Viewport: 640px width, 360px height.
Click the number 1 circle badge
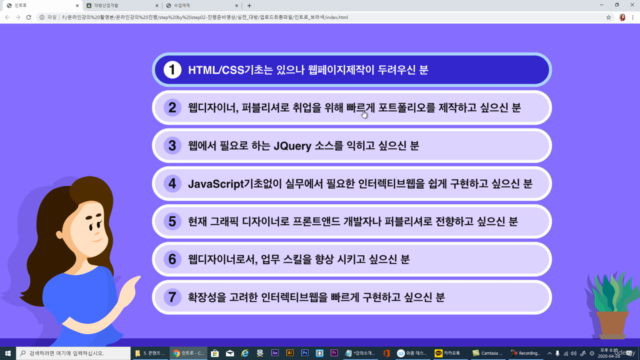click(172, 70)
